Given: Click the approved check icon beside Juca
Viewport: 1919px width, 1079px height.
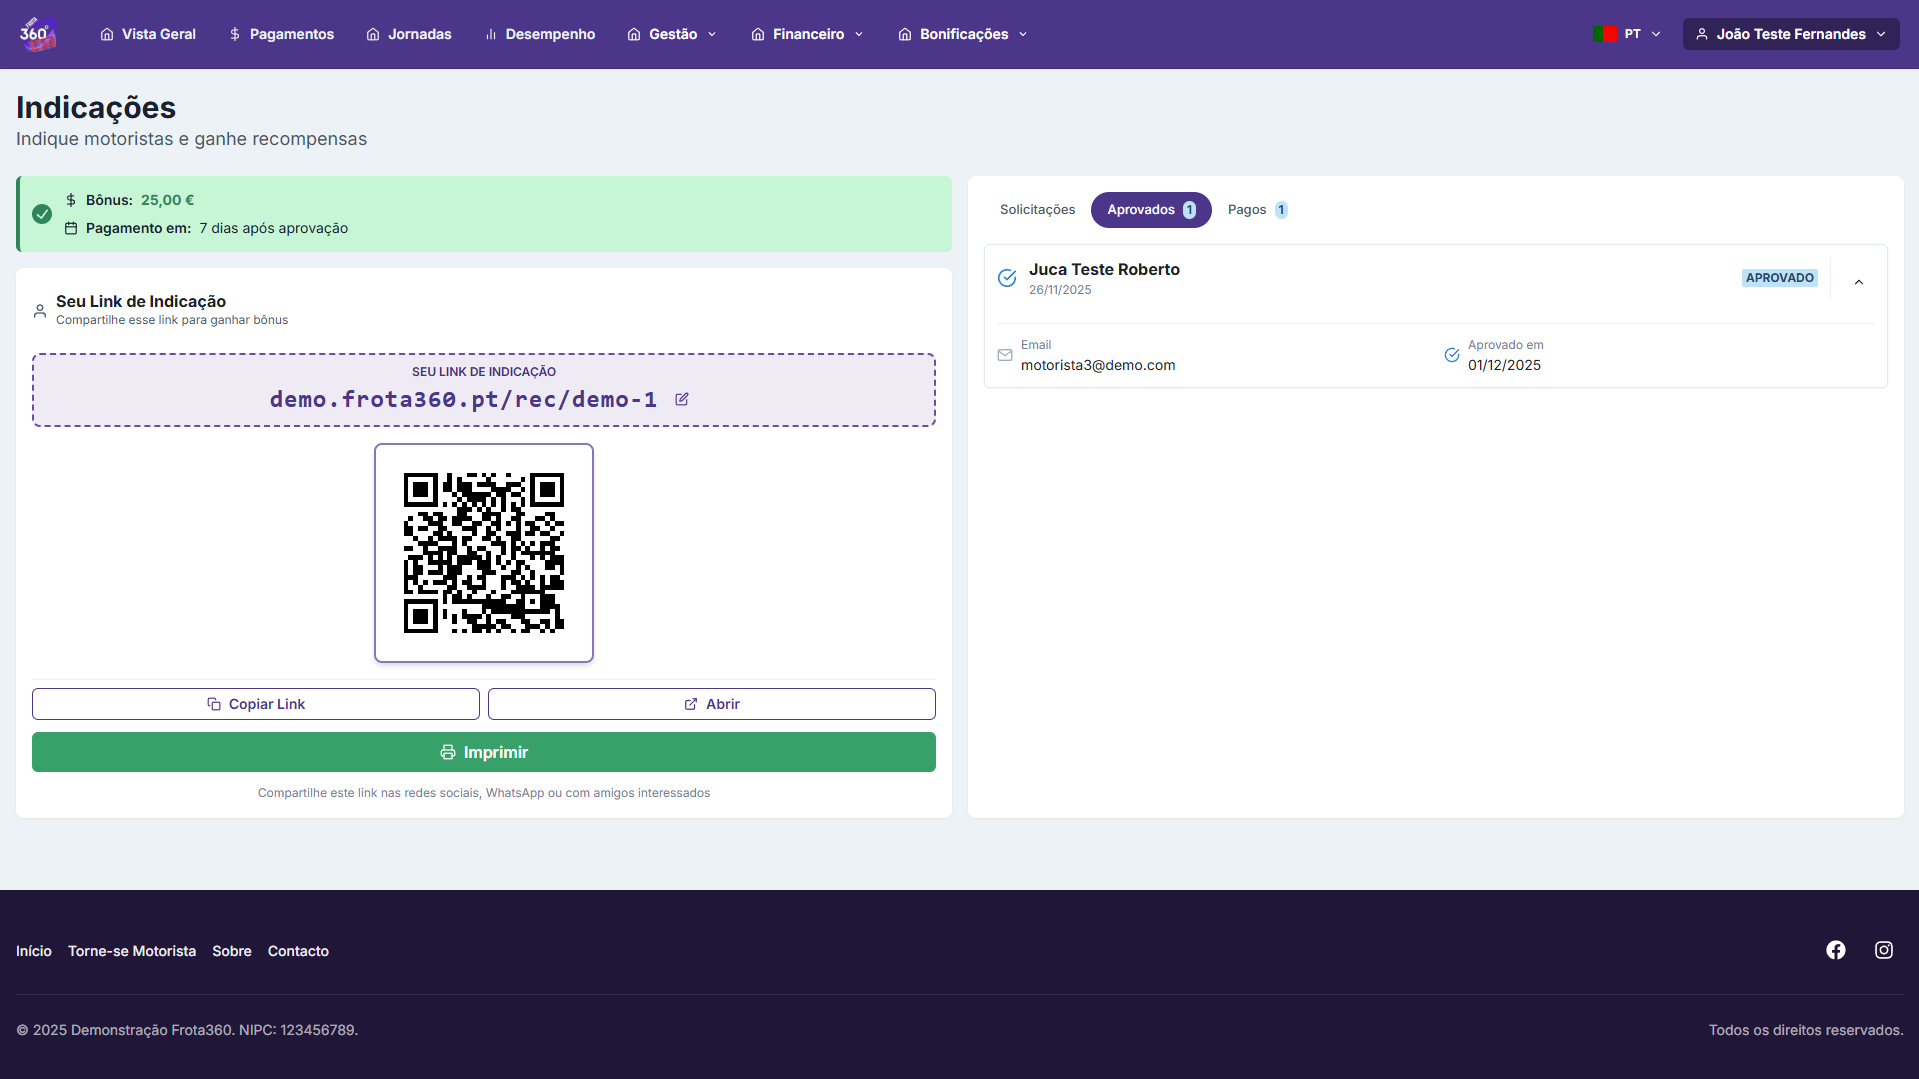Looking at the screenshot, I should 1007,278.
